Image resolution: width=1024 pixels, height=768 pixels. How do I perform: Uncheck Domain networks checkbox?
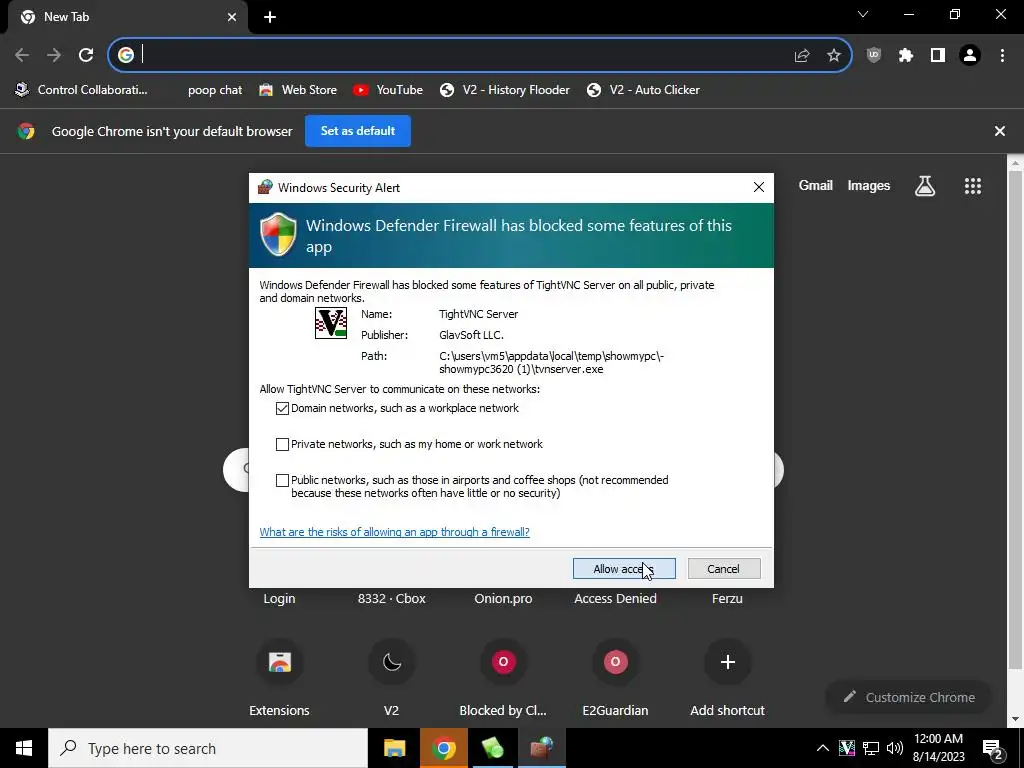[x=282, y=408]
